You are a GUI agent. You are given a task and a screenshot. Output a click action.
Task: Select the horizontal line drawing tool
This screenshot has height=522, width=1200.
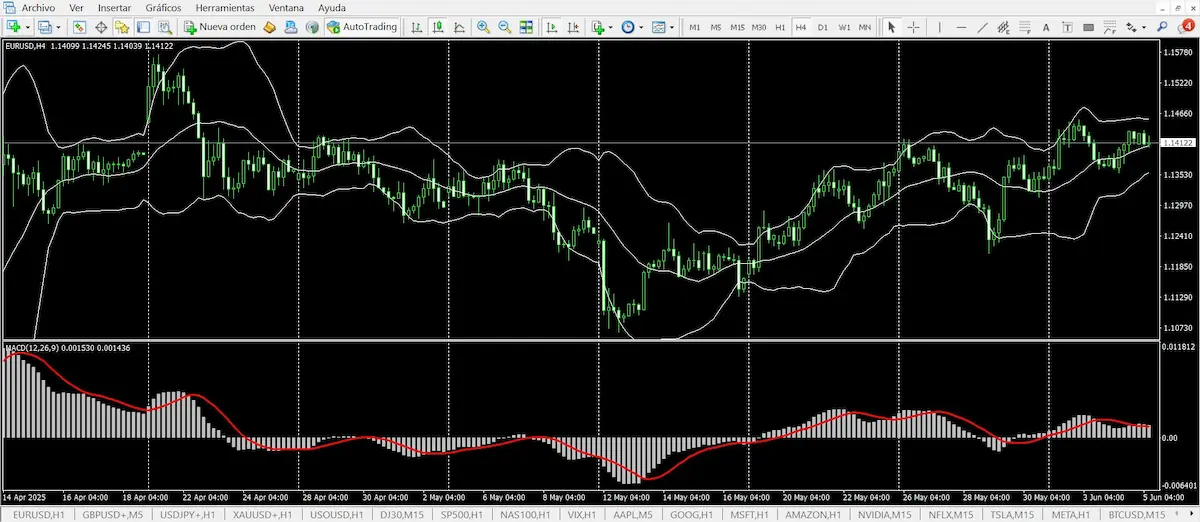click(961, 27)
